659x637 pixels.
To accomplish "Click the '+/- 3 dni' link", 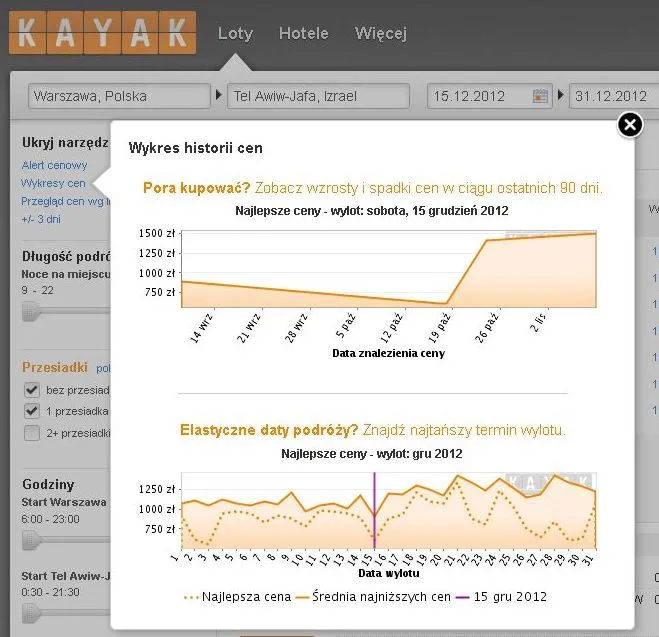I will pos(41,219).
